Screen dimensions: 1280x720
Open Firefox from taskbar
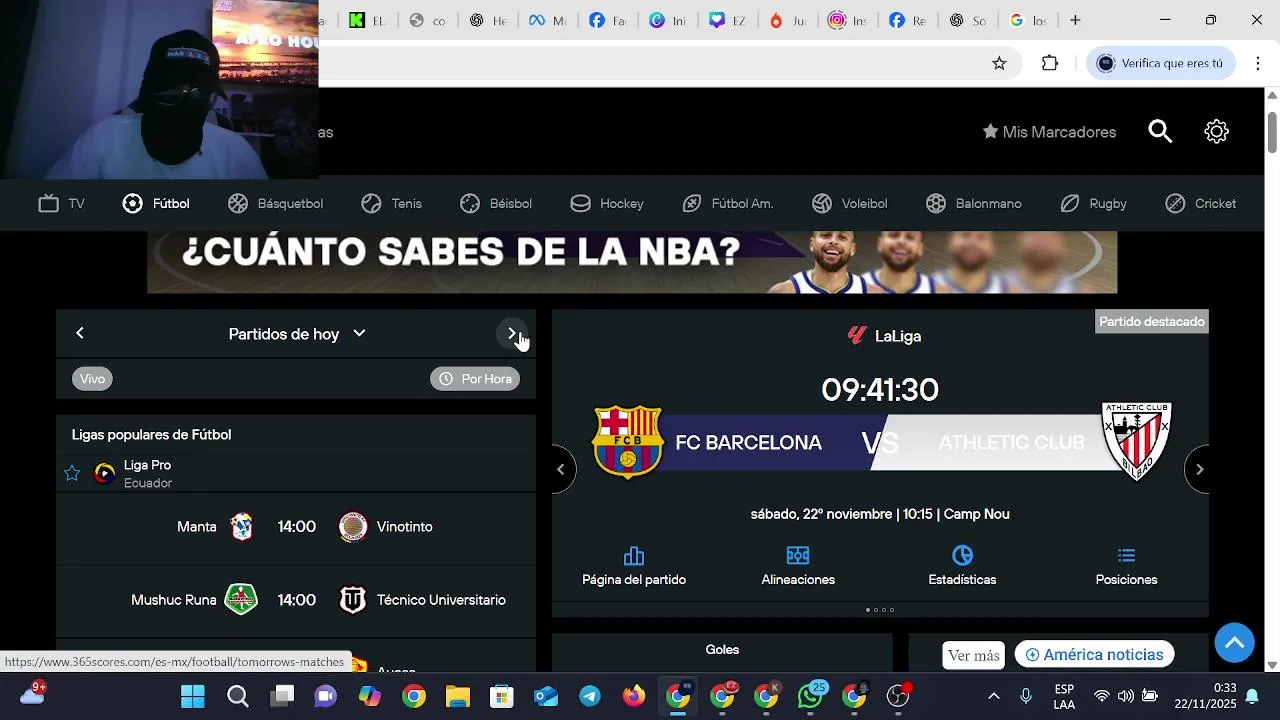pyautogui.click(x=634, y=696)
